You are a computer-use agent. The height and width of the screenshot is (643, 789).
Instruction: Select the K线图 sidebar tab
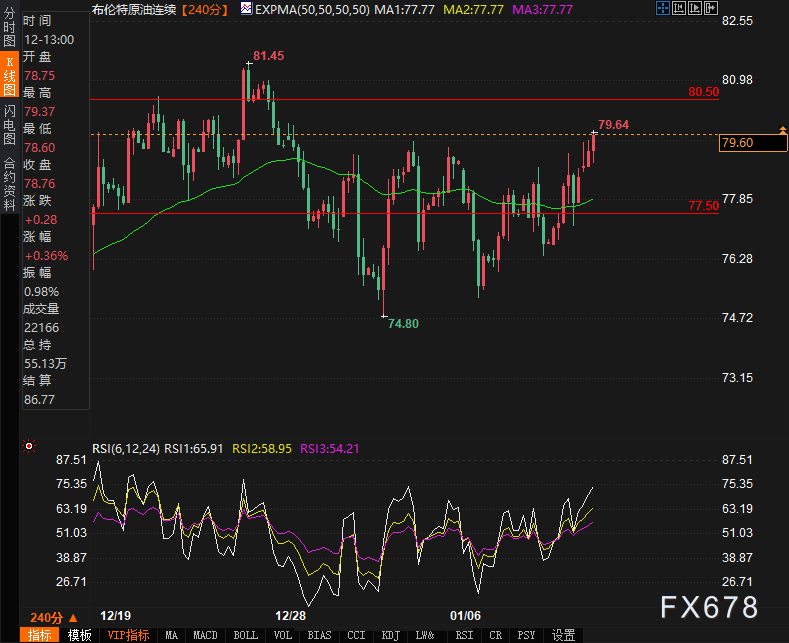tap(9, 76)
